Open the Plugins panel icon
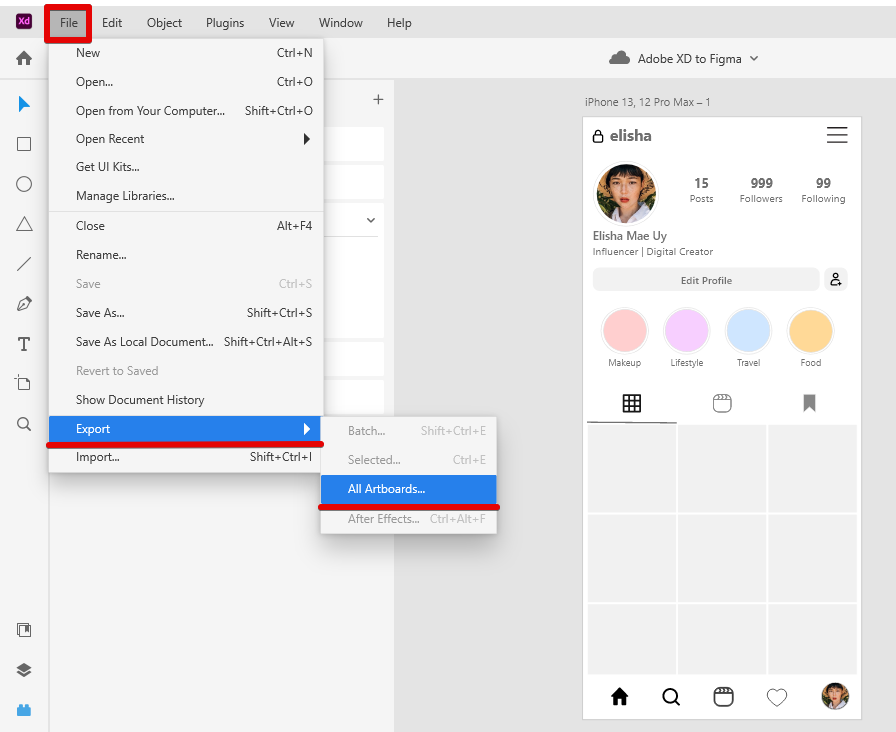 coord(24,710)
